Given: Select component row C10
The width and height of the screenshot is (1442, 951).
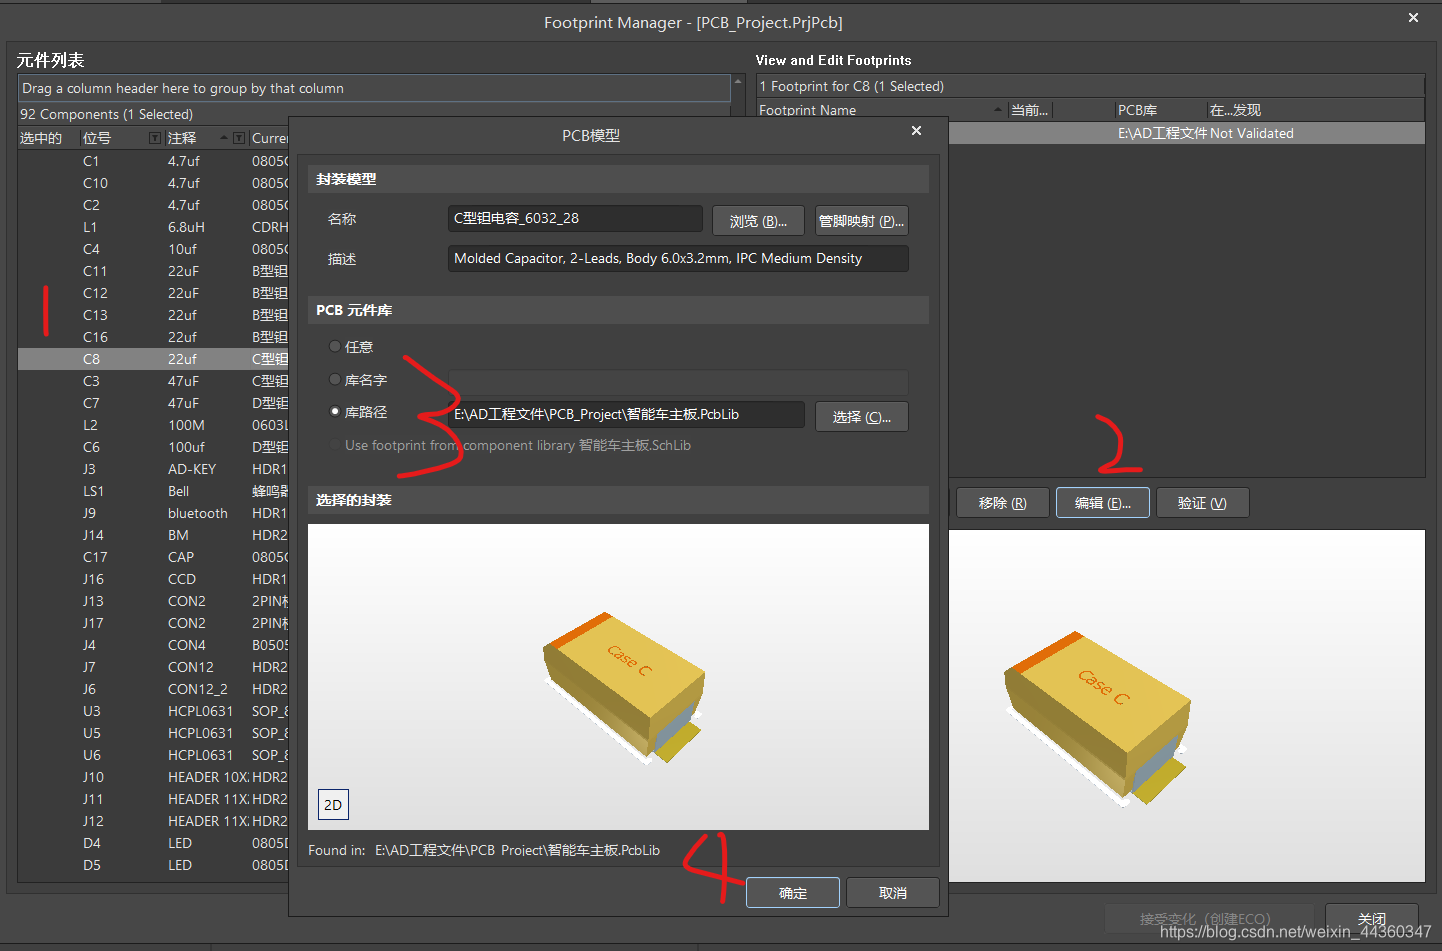Looking at the screenshot, I should [x=153, y=183].
